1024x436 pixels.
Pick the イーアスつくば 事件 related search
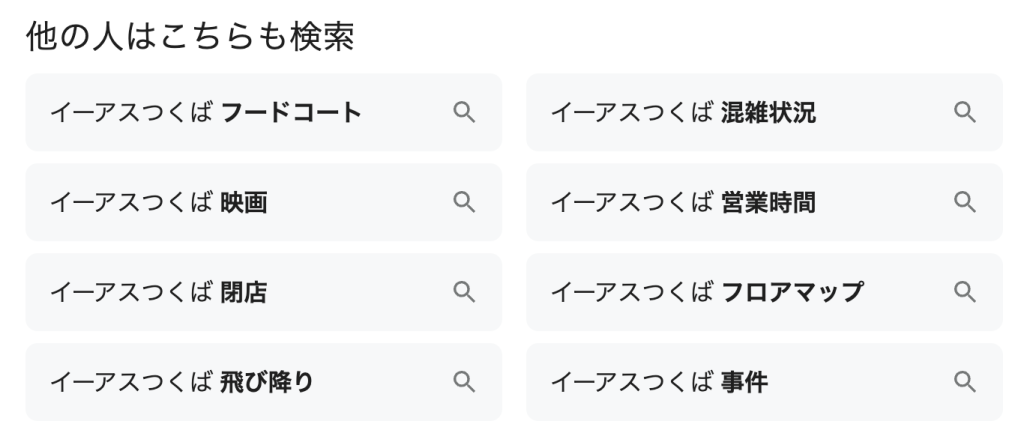click(659, 381)
